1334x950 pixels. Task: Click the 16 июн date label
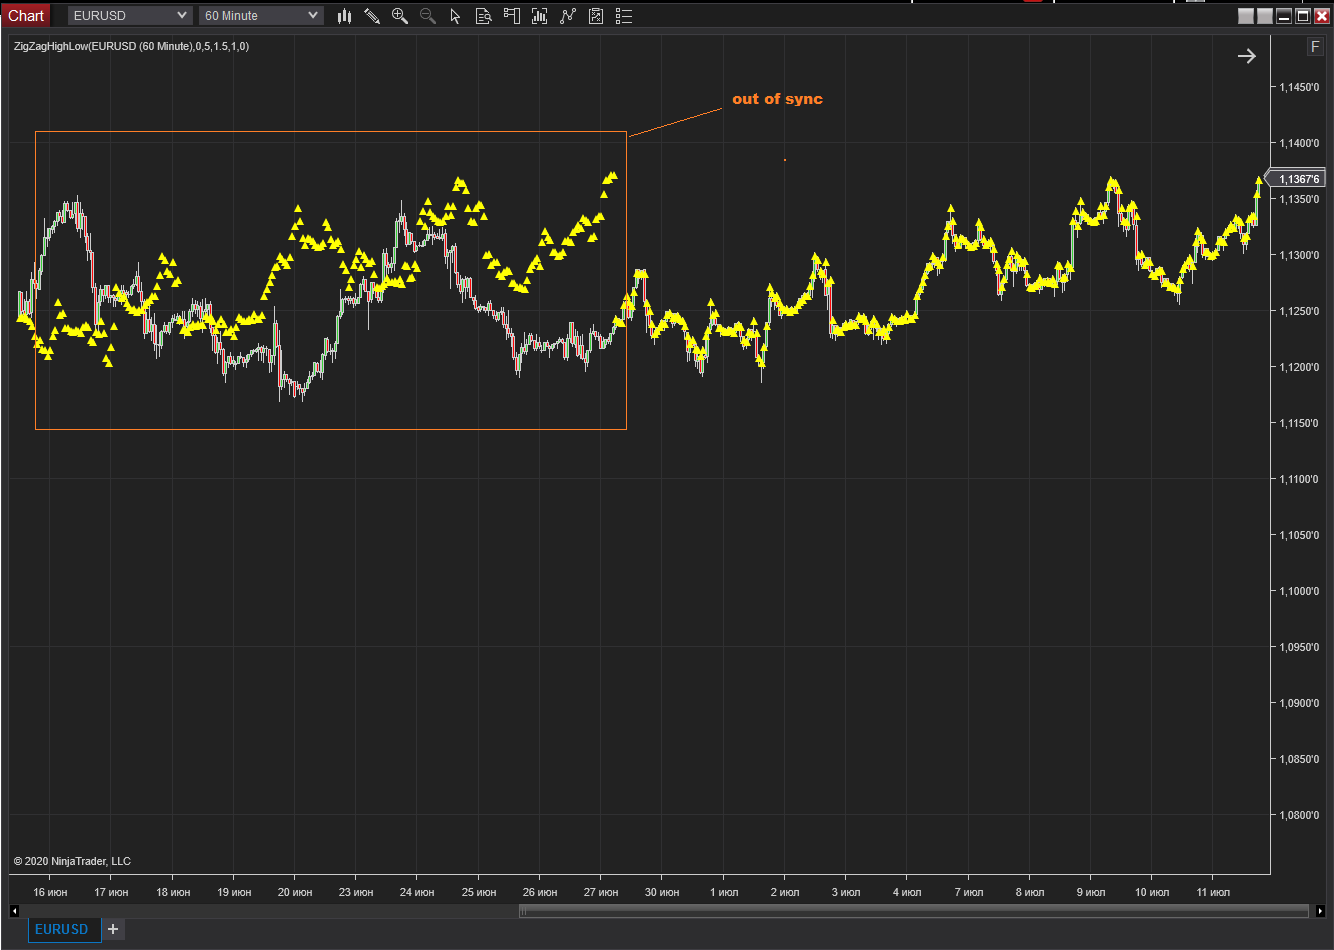tap(50, 892)
